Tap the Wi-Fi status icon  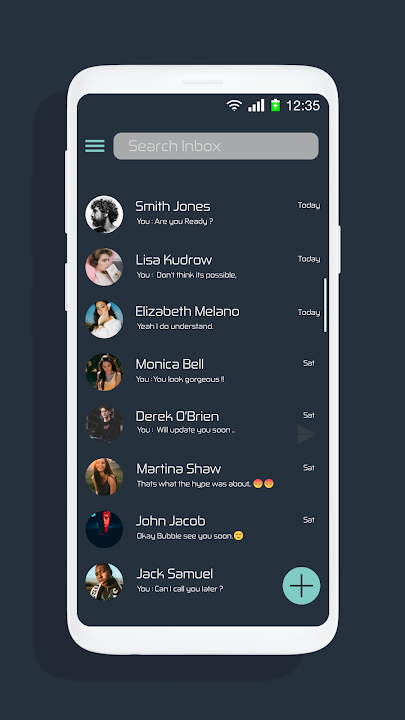click(234, 106)
